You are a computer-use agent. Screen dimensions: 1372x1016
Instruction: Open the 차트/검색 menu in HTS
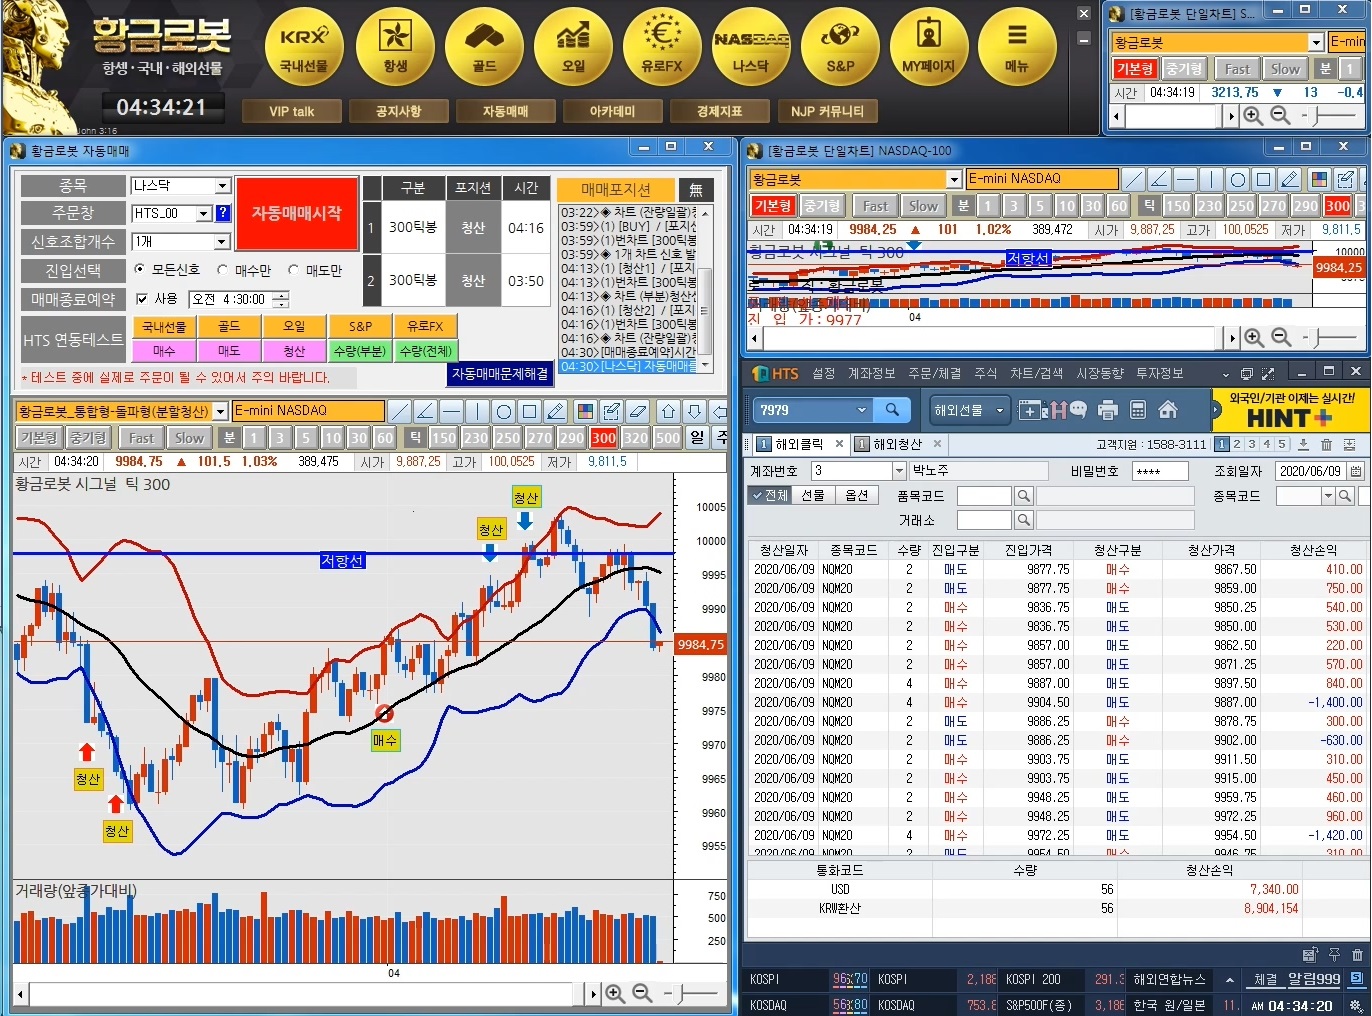pyautogui.click(x=1036, y=373)
